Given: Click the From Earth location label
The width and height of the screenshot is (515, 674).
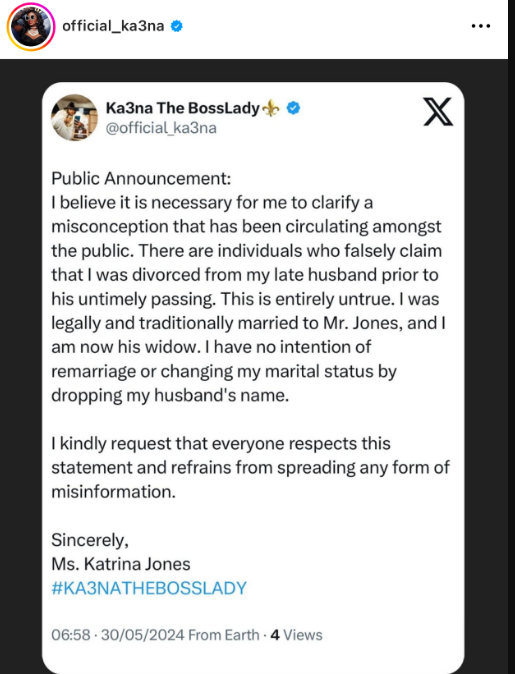Looking at the screenshot, I should [x=224, y=635].
